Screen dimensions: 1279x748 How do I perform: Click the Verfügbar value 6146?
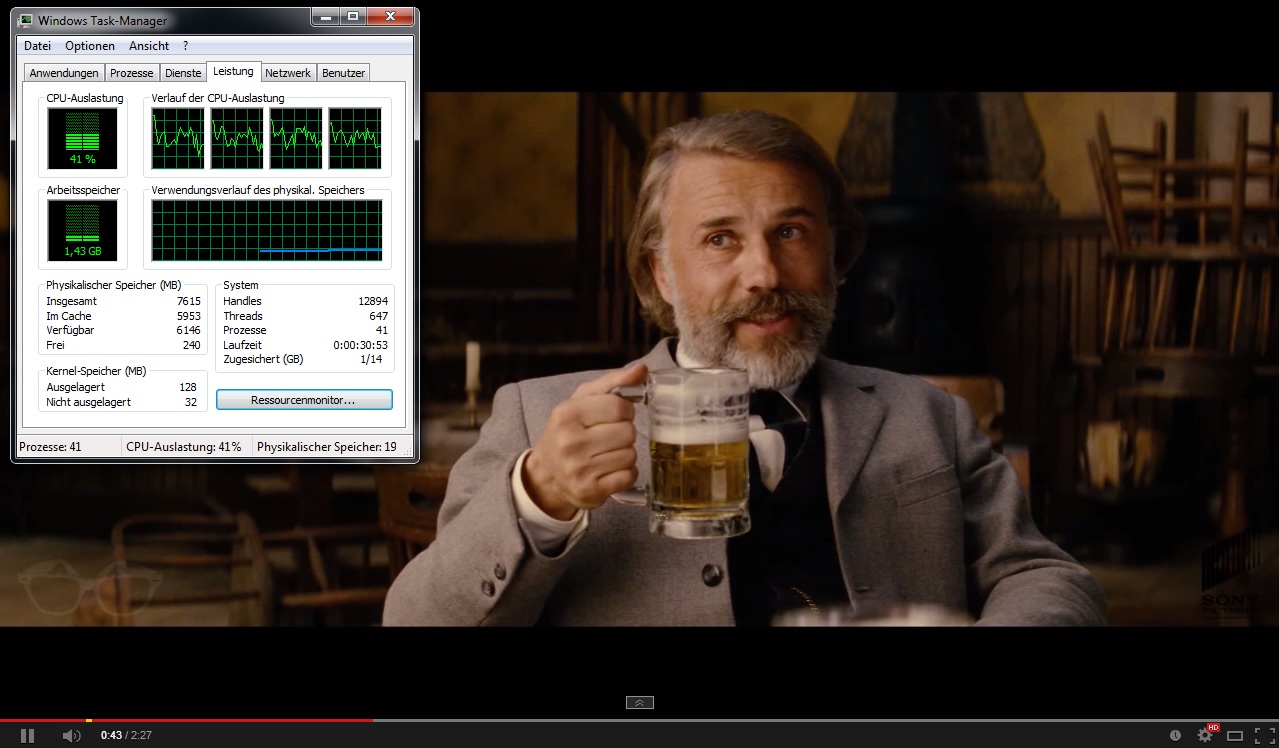point(188,330)
